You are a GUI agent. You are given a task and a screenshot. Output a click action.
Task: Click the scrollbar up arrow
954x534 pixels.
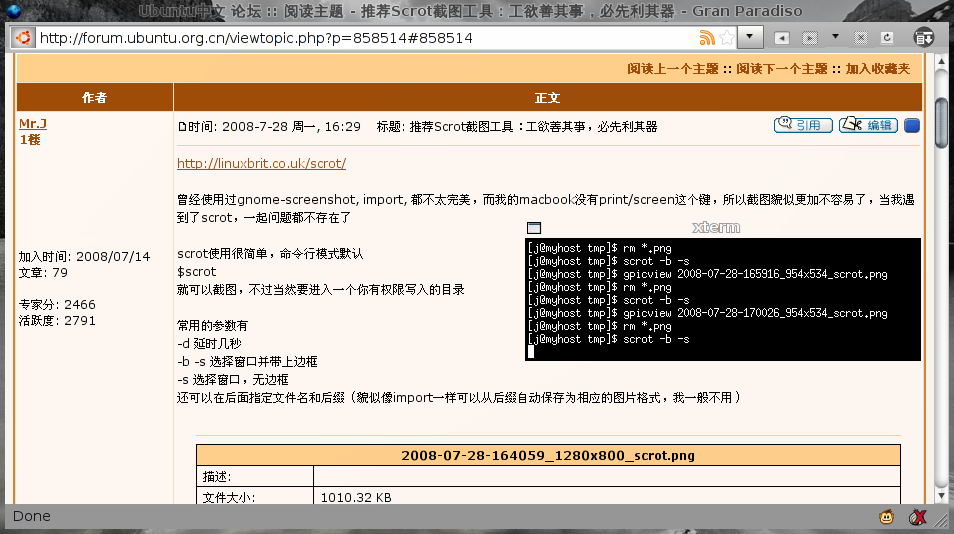coord(941,61)
